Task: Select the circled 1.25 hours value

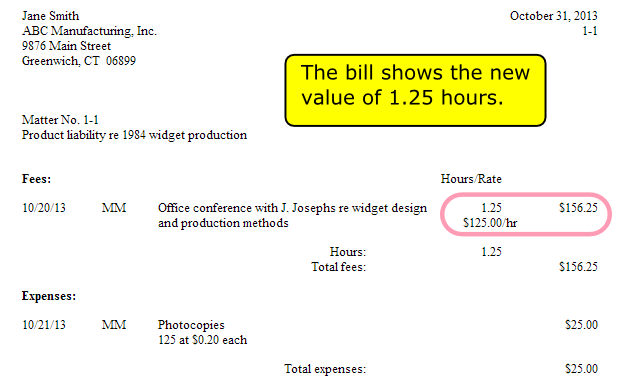Action: 491,208
